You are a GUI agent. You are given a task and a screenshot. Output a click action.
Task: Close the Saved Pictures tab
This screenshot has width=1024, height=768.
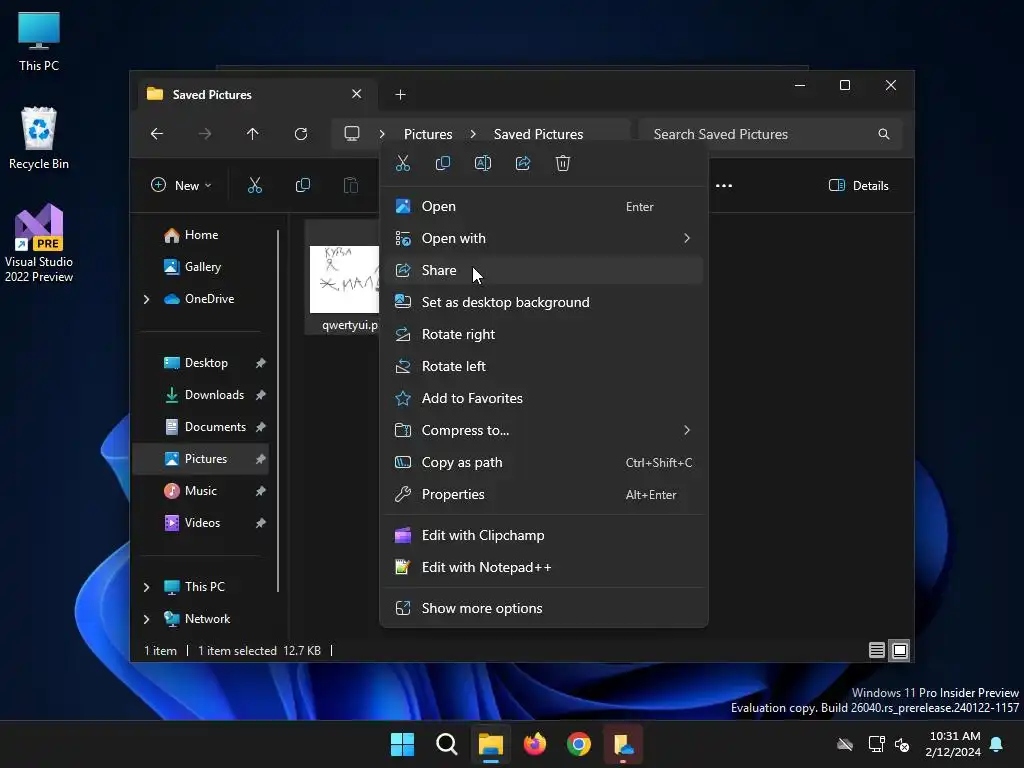[x=357, y=94]
